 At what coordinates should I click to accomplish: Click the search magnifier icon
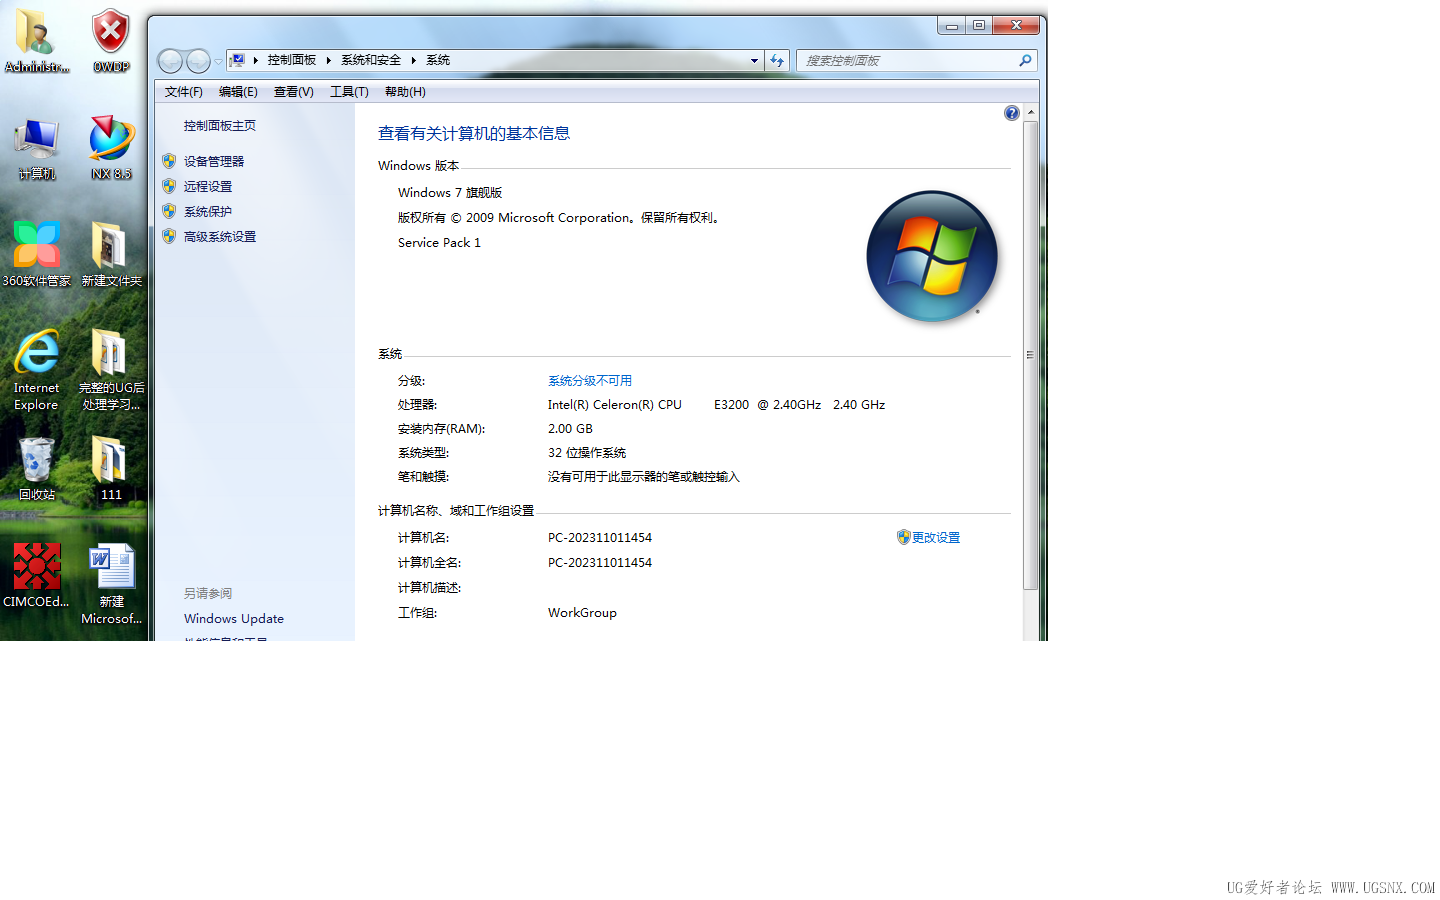click(x=1025, y=61)
